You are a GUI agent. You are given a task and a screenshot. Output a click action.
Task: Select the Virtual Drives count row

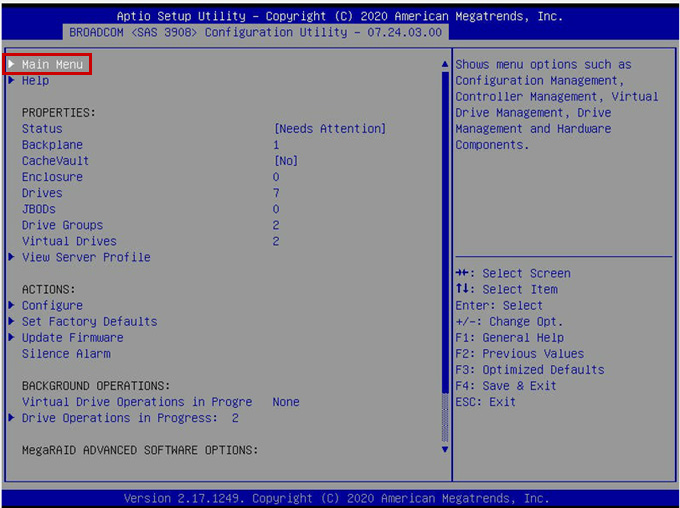(x=69, y=241)
